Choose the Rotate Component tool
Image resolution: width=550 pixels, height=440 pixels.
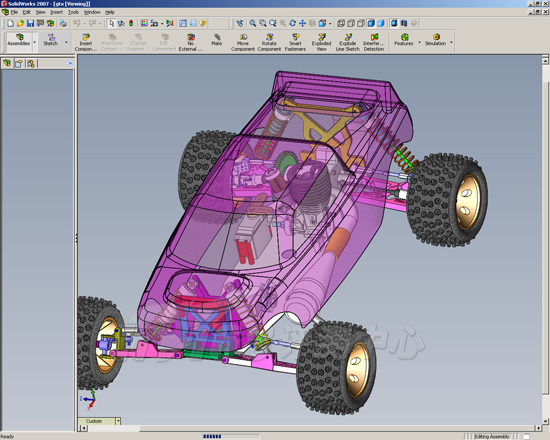click(x=269, y=42)
